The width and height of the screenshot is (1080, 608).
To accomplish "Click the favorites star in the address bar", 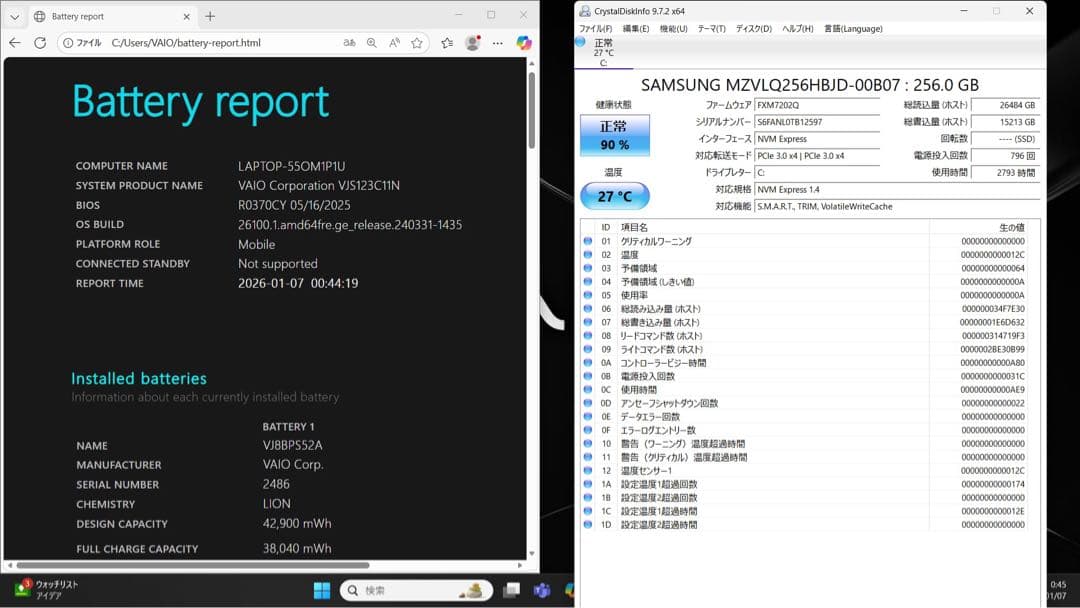I will point(417,43).
